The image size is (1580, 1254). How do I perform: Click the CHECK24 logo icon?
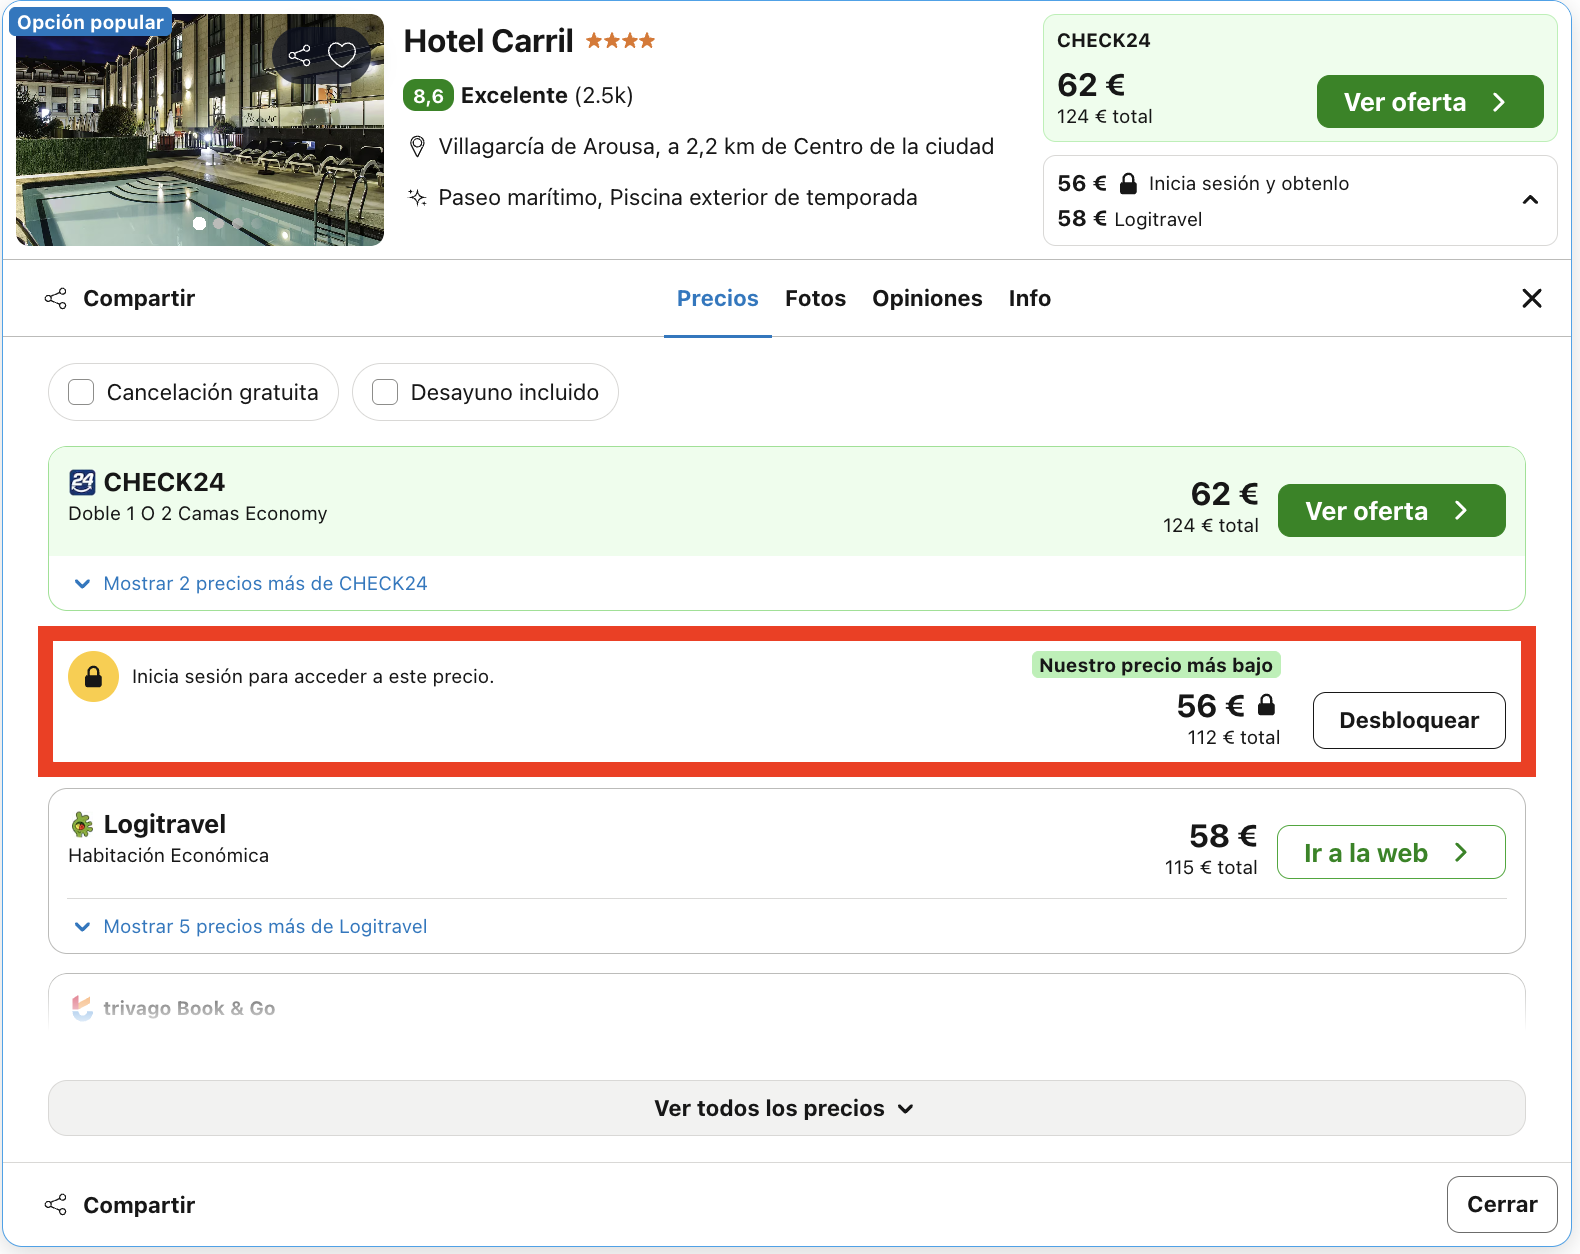[82, 482]
